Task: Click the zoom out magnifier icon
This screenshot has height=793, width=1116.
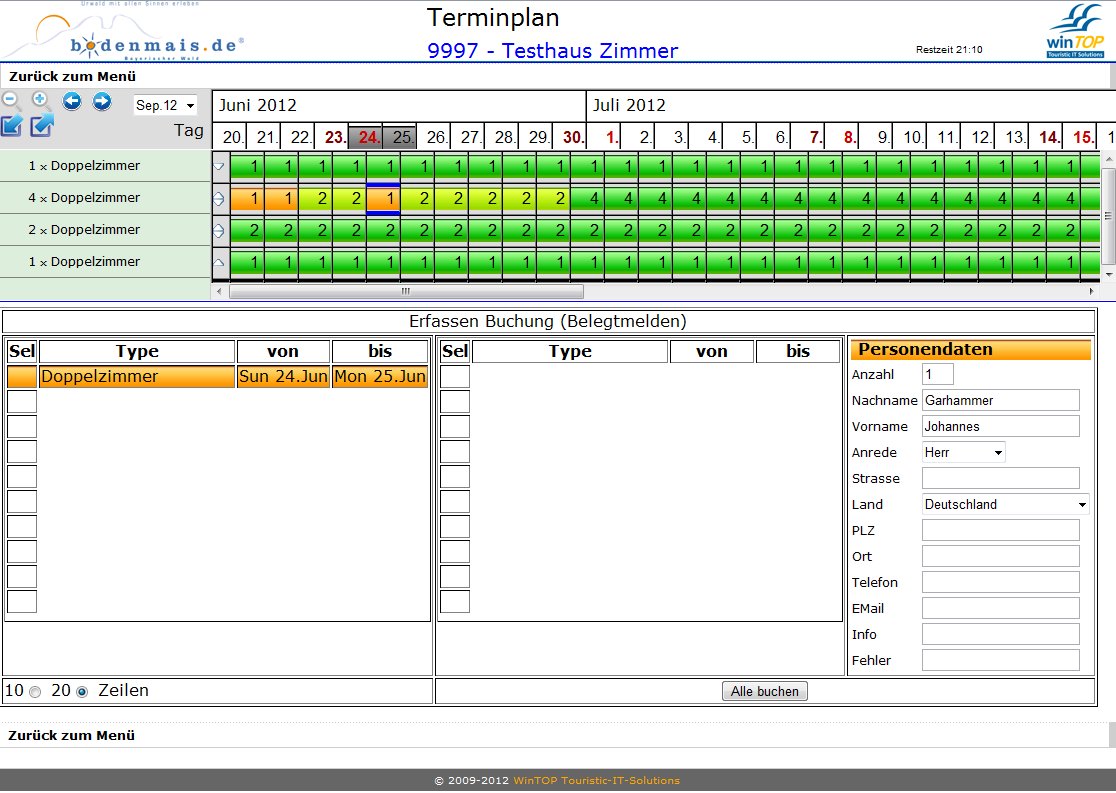Action: [11, 100]
